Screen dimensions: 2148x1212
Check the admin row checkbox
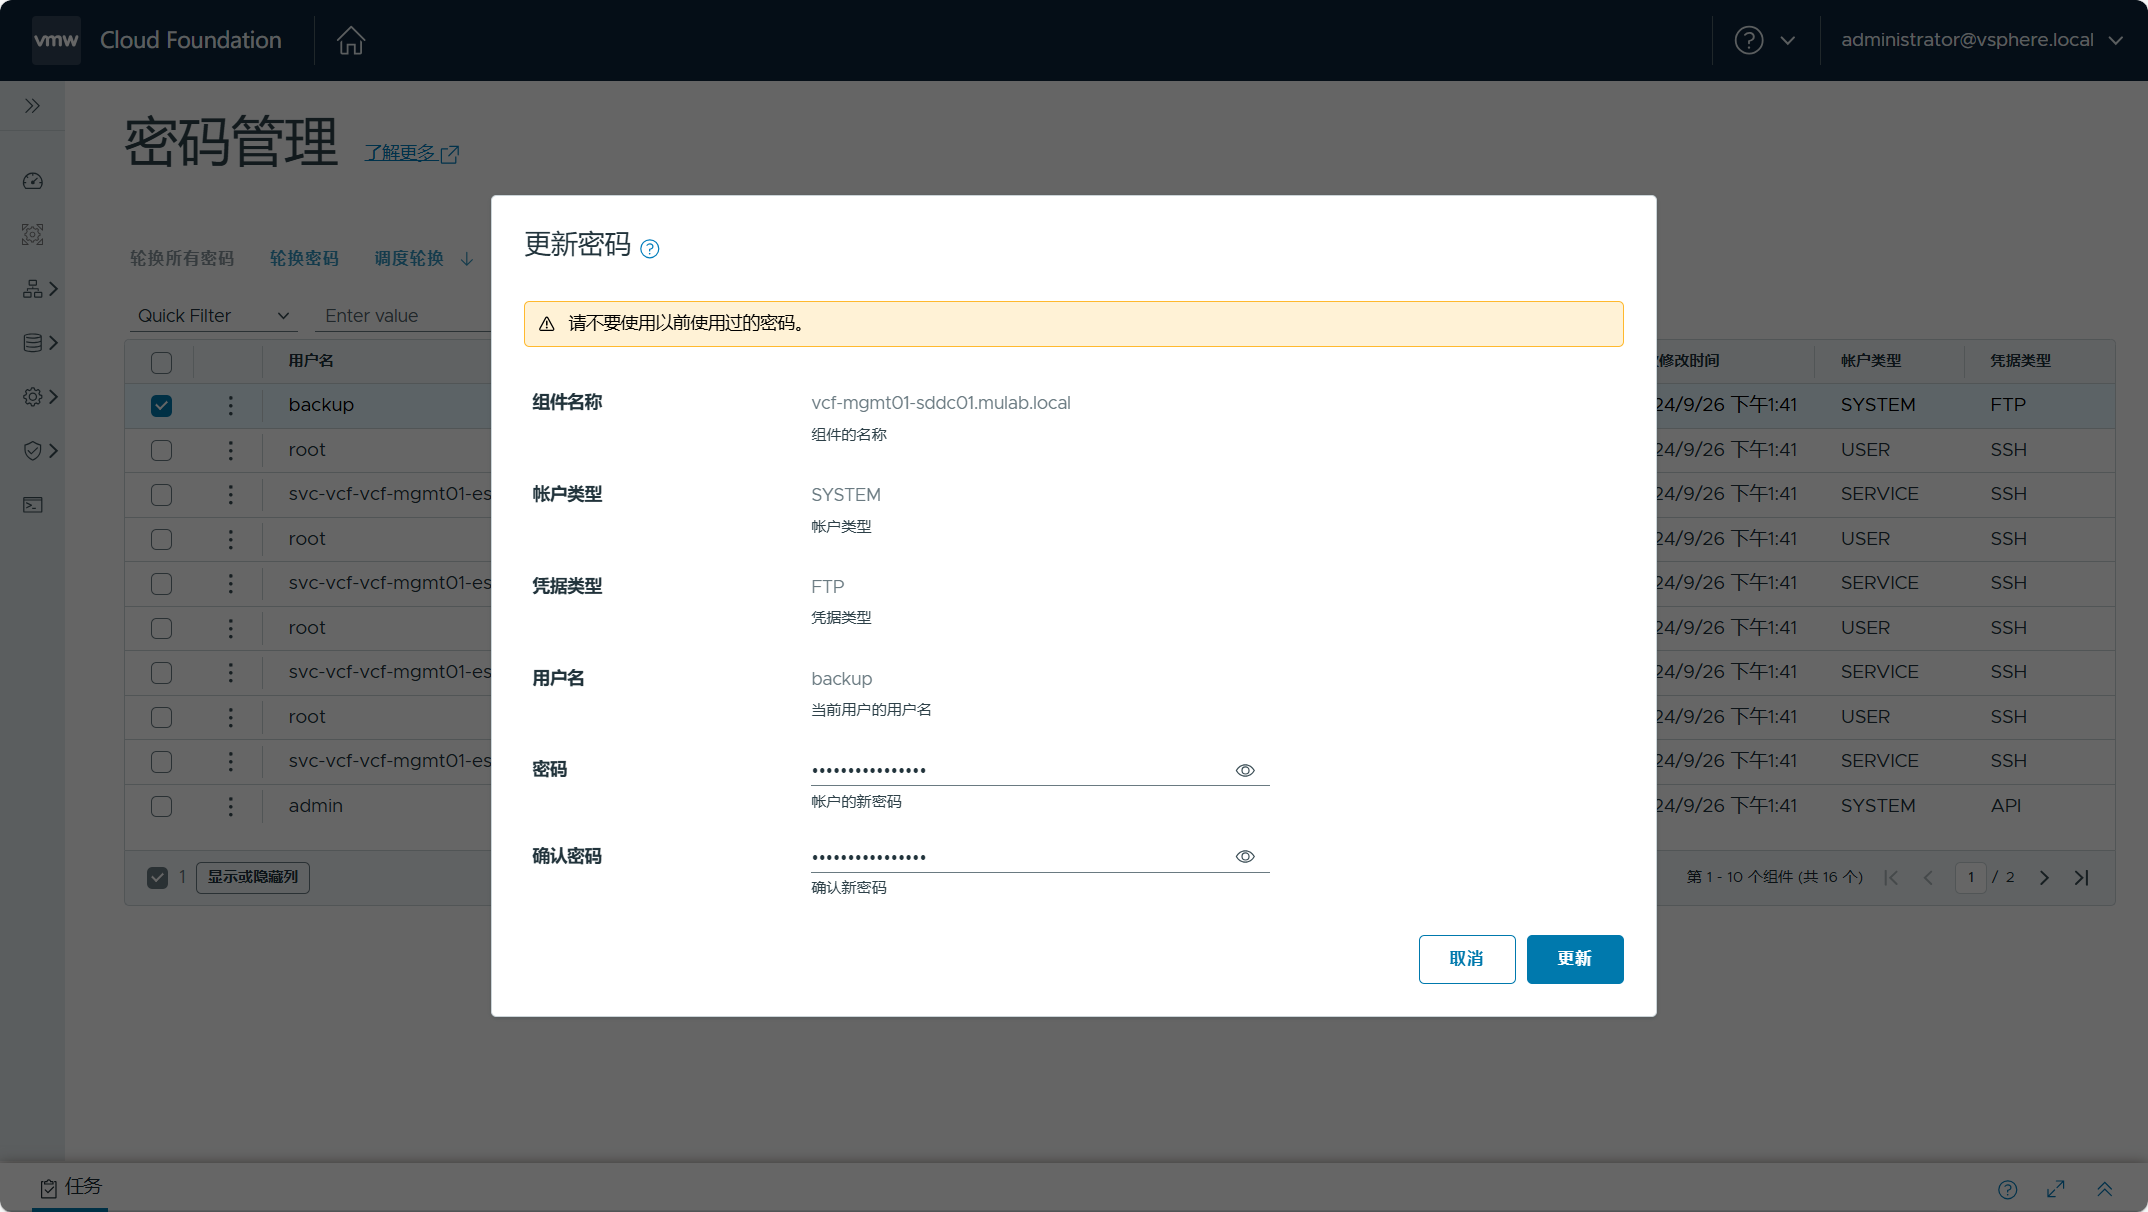pyautogui.click(x=161, y=806)
